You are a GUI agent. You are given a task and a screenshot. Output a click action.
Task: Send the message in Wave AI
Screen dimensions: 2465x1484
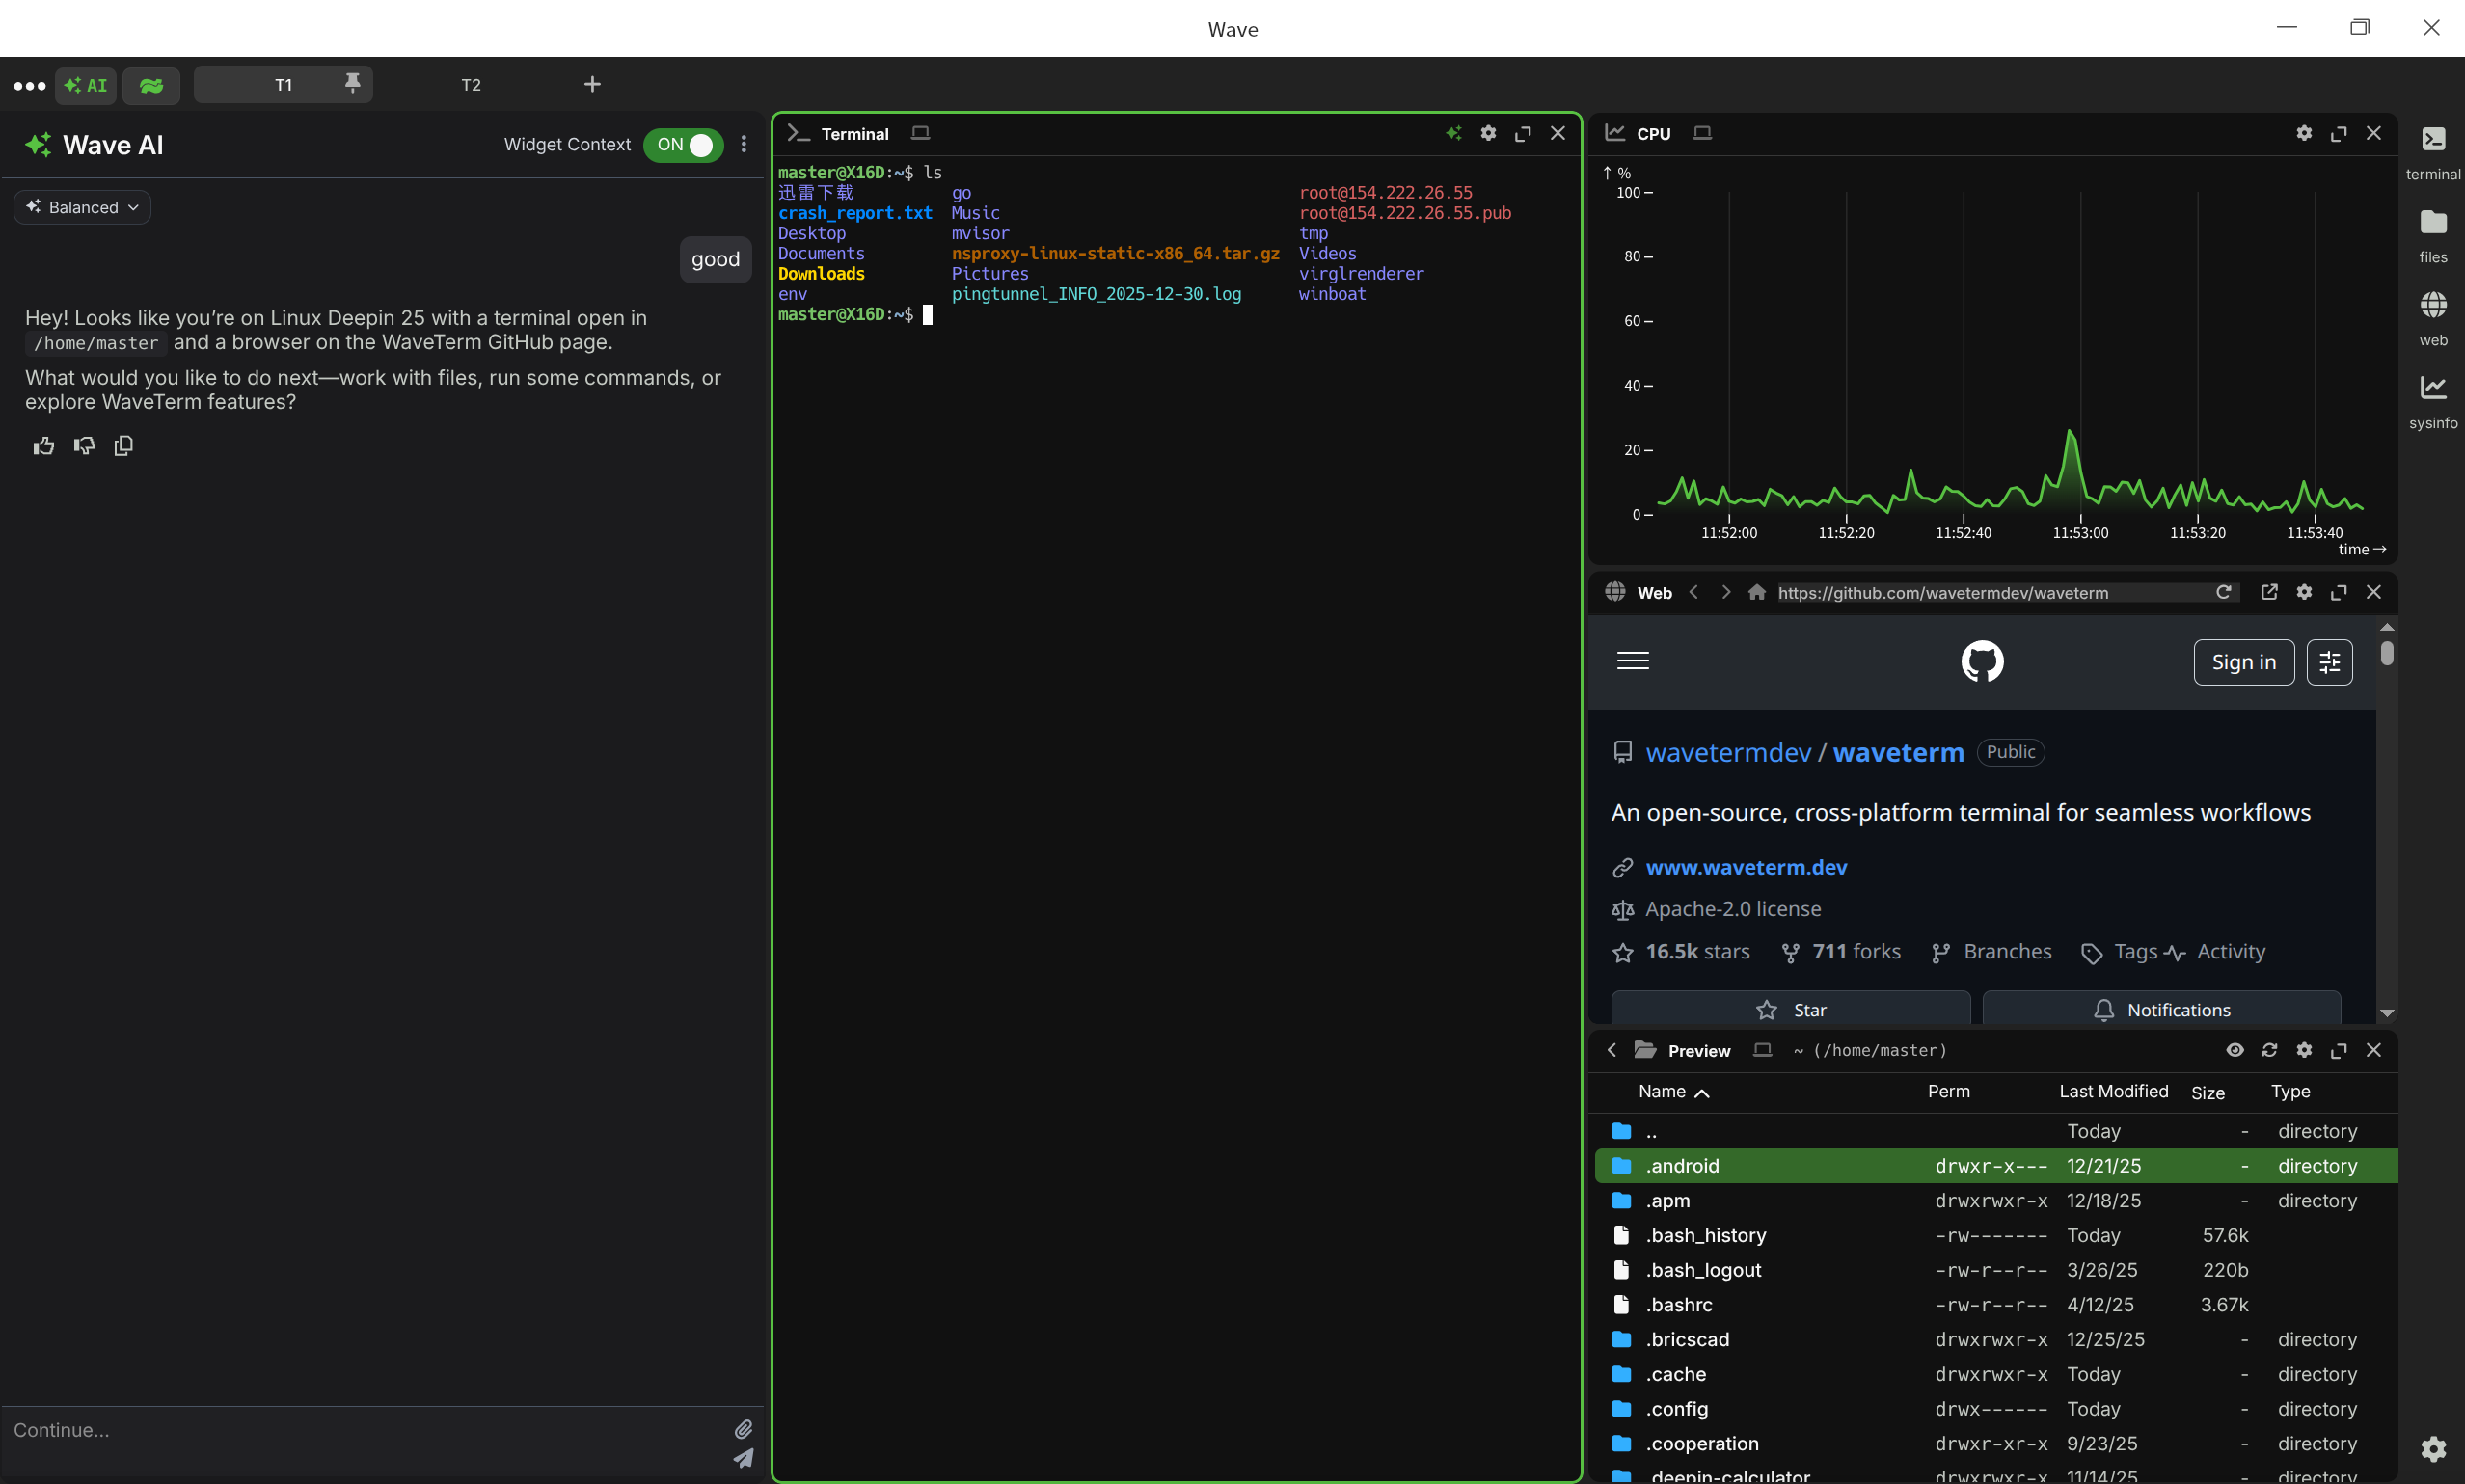(743, 1459)
